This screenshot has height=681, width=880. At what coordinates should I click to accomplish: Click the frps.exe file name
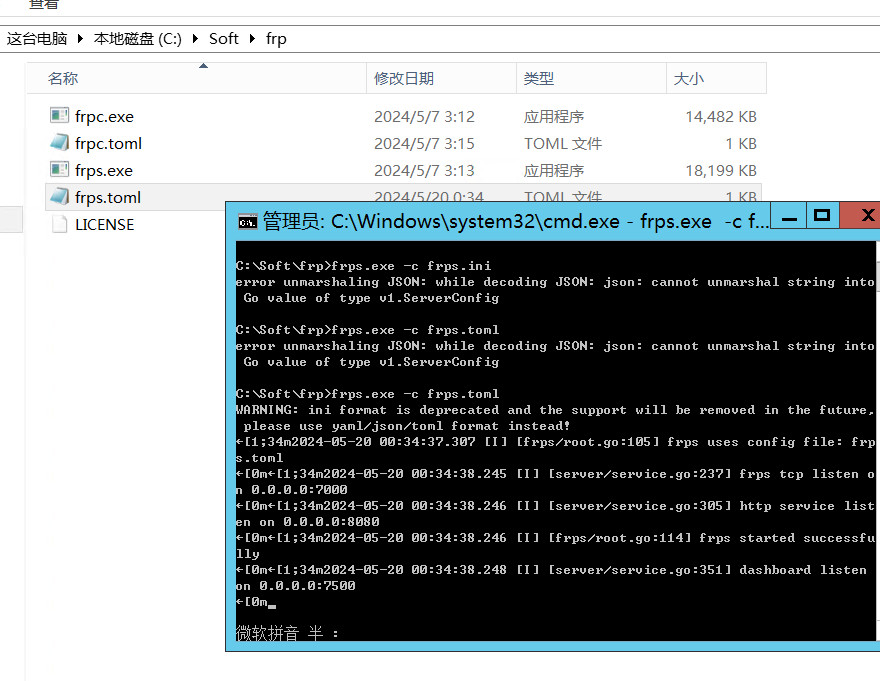coord(104,170)
